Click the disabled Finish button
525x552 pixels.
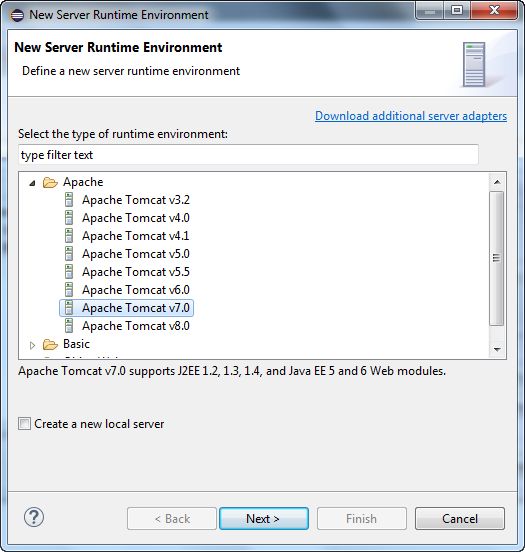pos(362,518)
